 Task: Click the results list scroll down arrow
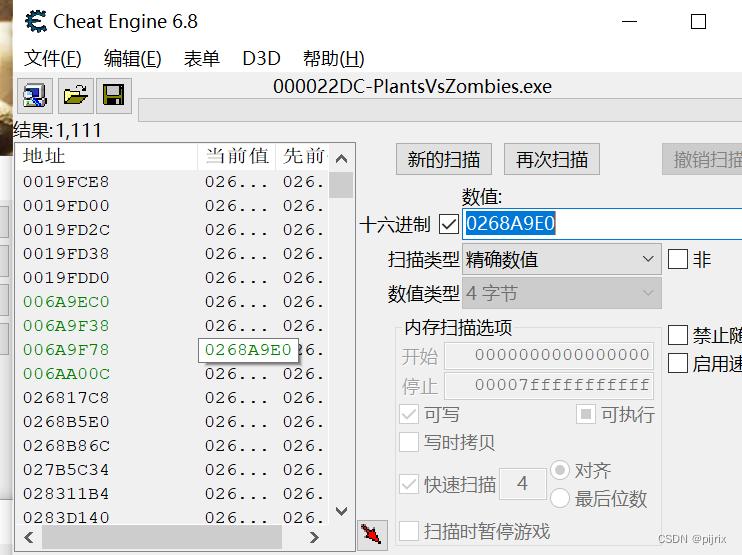click(x=341, y=511)
